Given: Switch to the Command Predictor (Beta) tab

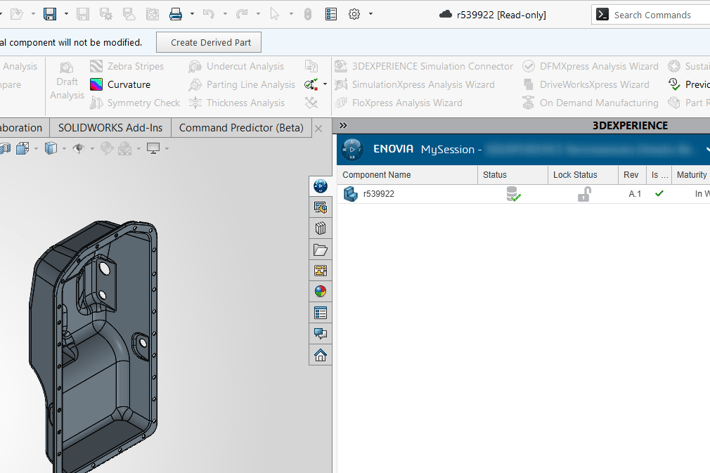Looking at the screenshot, I should (241, 128).
